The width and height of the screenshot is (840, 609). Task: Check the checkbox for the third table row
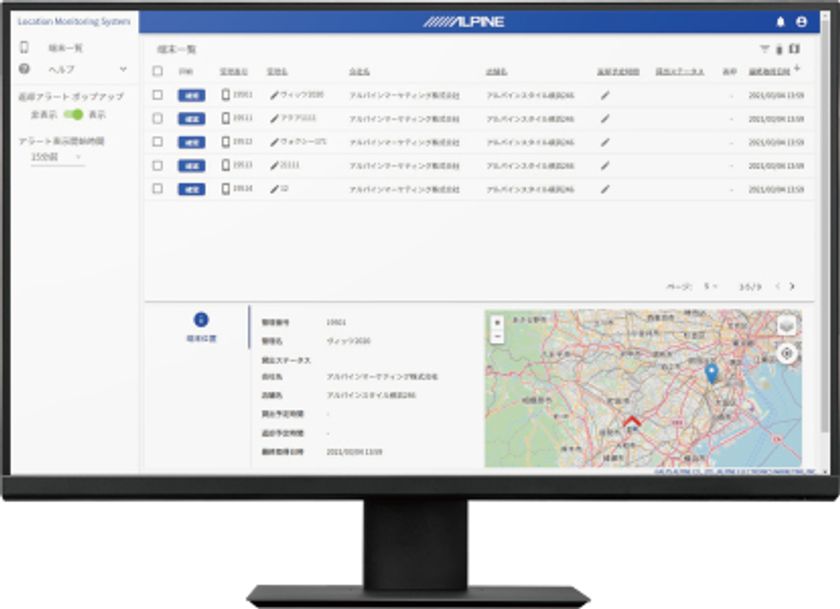[x=158, y=142]
